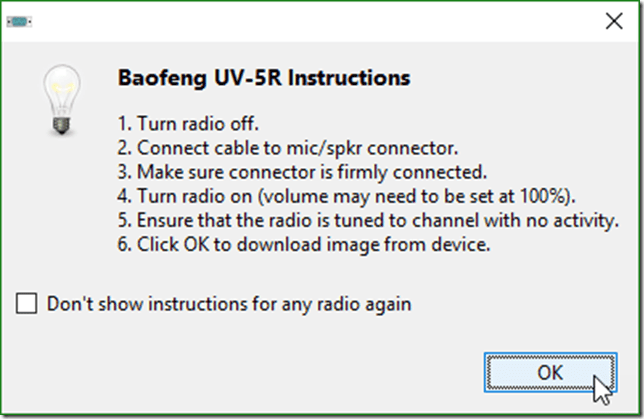Tick the don't show instructions checkbox
This screenshot has height=419, width=644.
click(x=27, y=303)
